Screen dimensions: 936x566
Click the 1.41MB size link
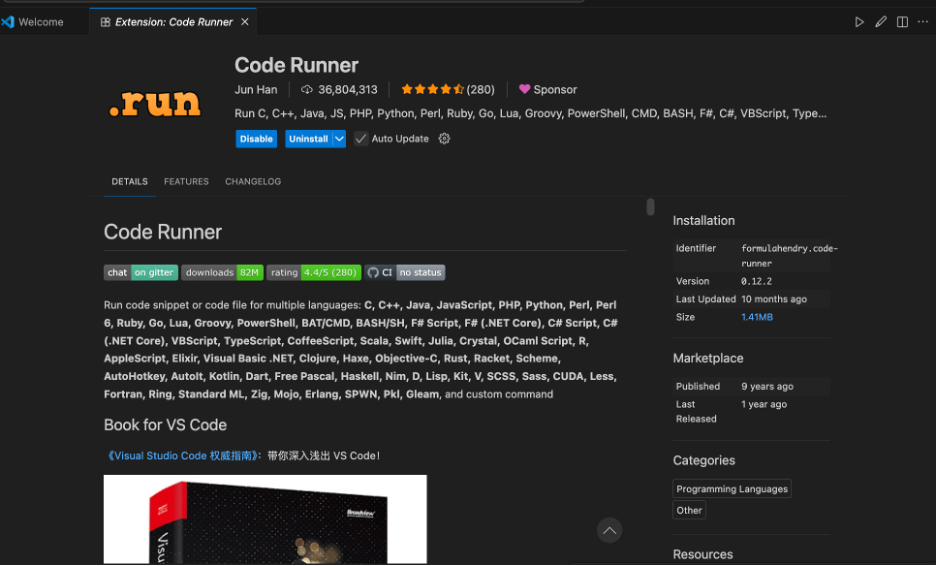[757, 317]
